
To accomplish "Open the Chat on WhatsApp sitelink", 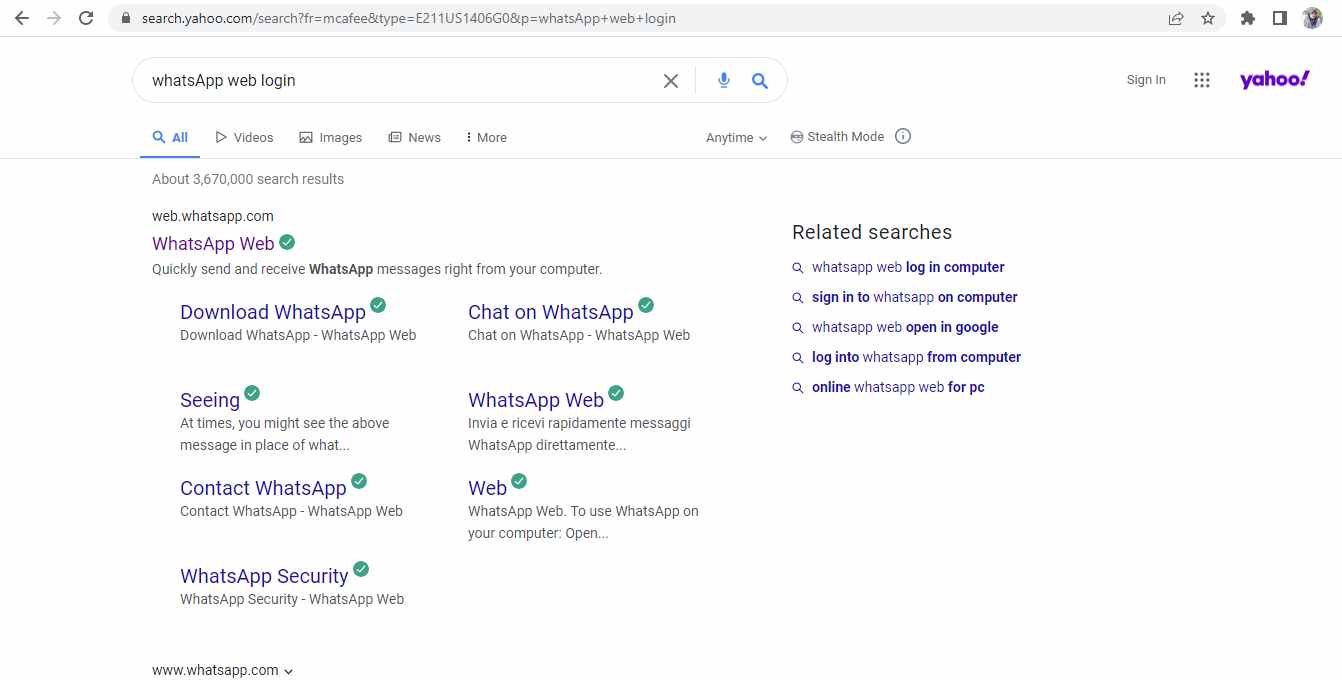I will 551,312.
